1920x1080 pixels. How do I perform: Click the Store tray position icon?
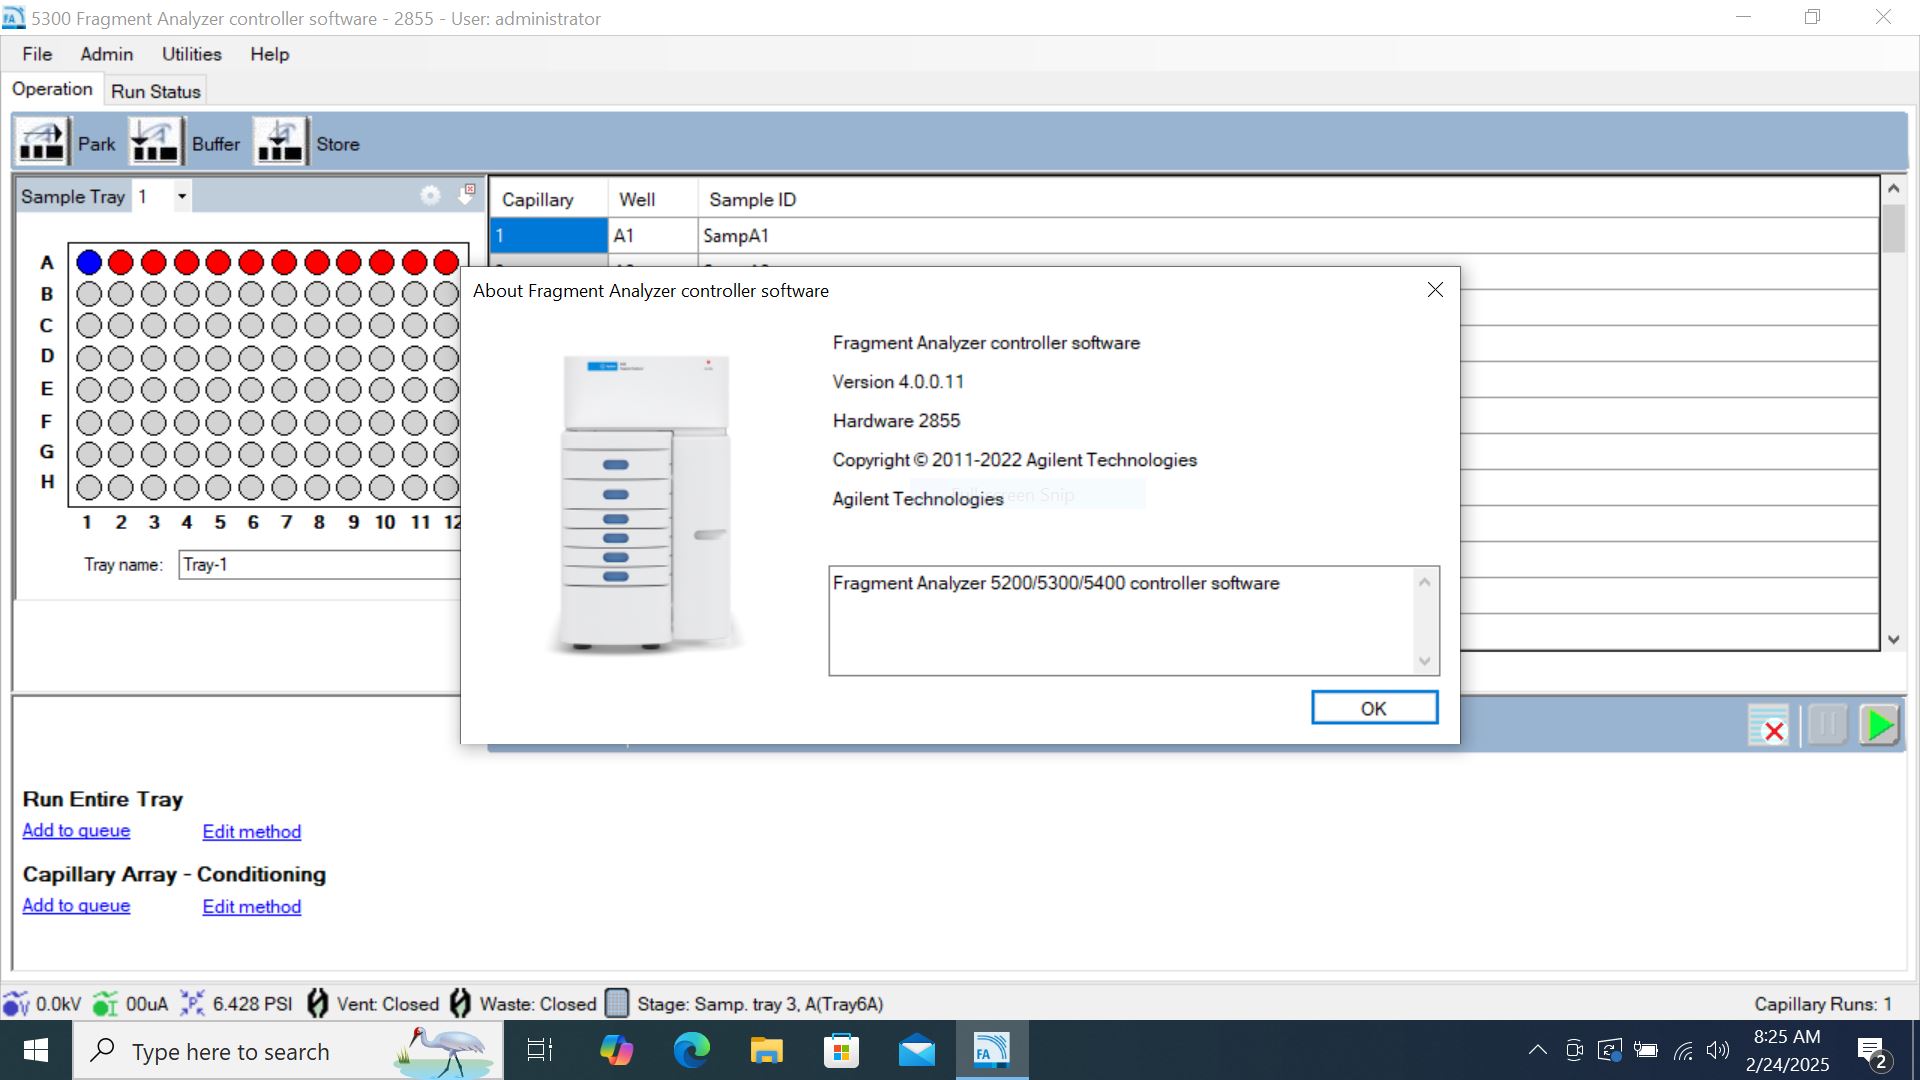(x=280, y=142)
